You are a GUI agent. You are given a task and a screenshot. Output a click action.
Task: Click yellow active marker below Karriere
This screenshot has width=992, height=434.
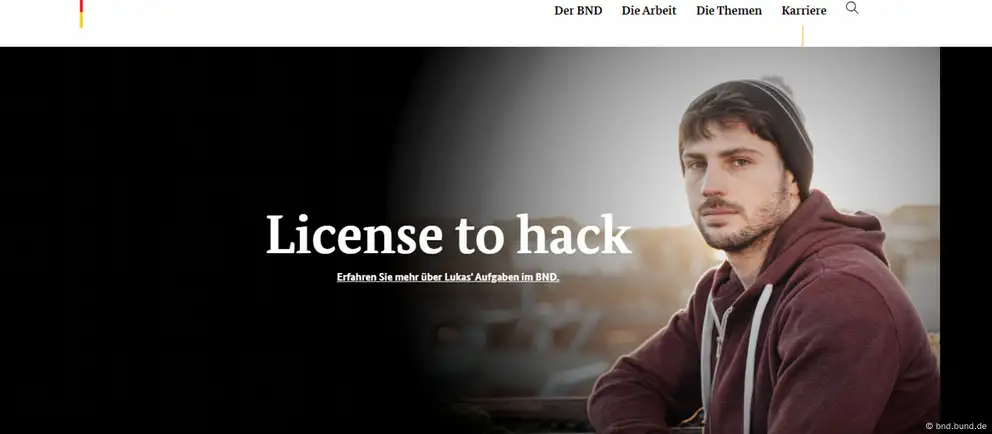click(x=803, y=36)
